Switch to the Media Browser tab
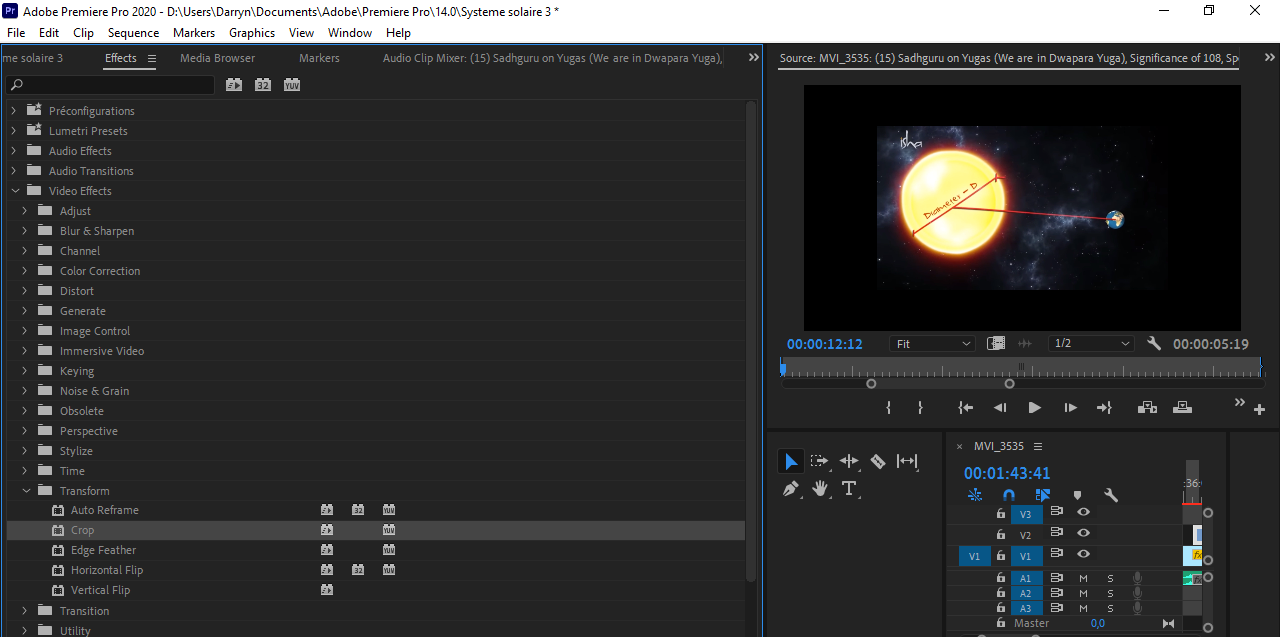The image size is (1280, 637). click(x=216, y=57)
